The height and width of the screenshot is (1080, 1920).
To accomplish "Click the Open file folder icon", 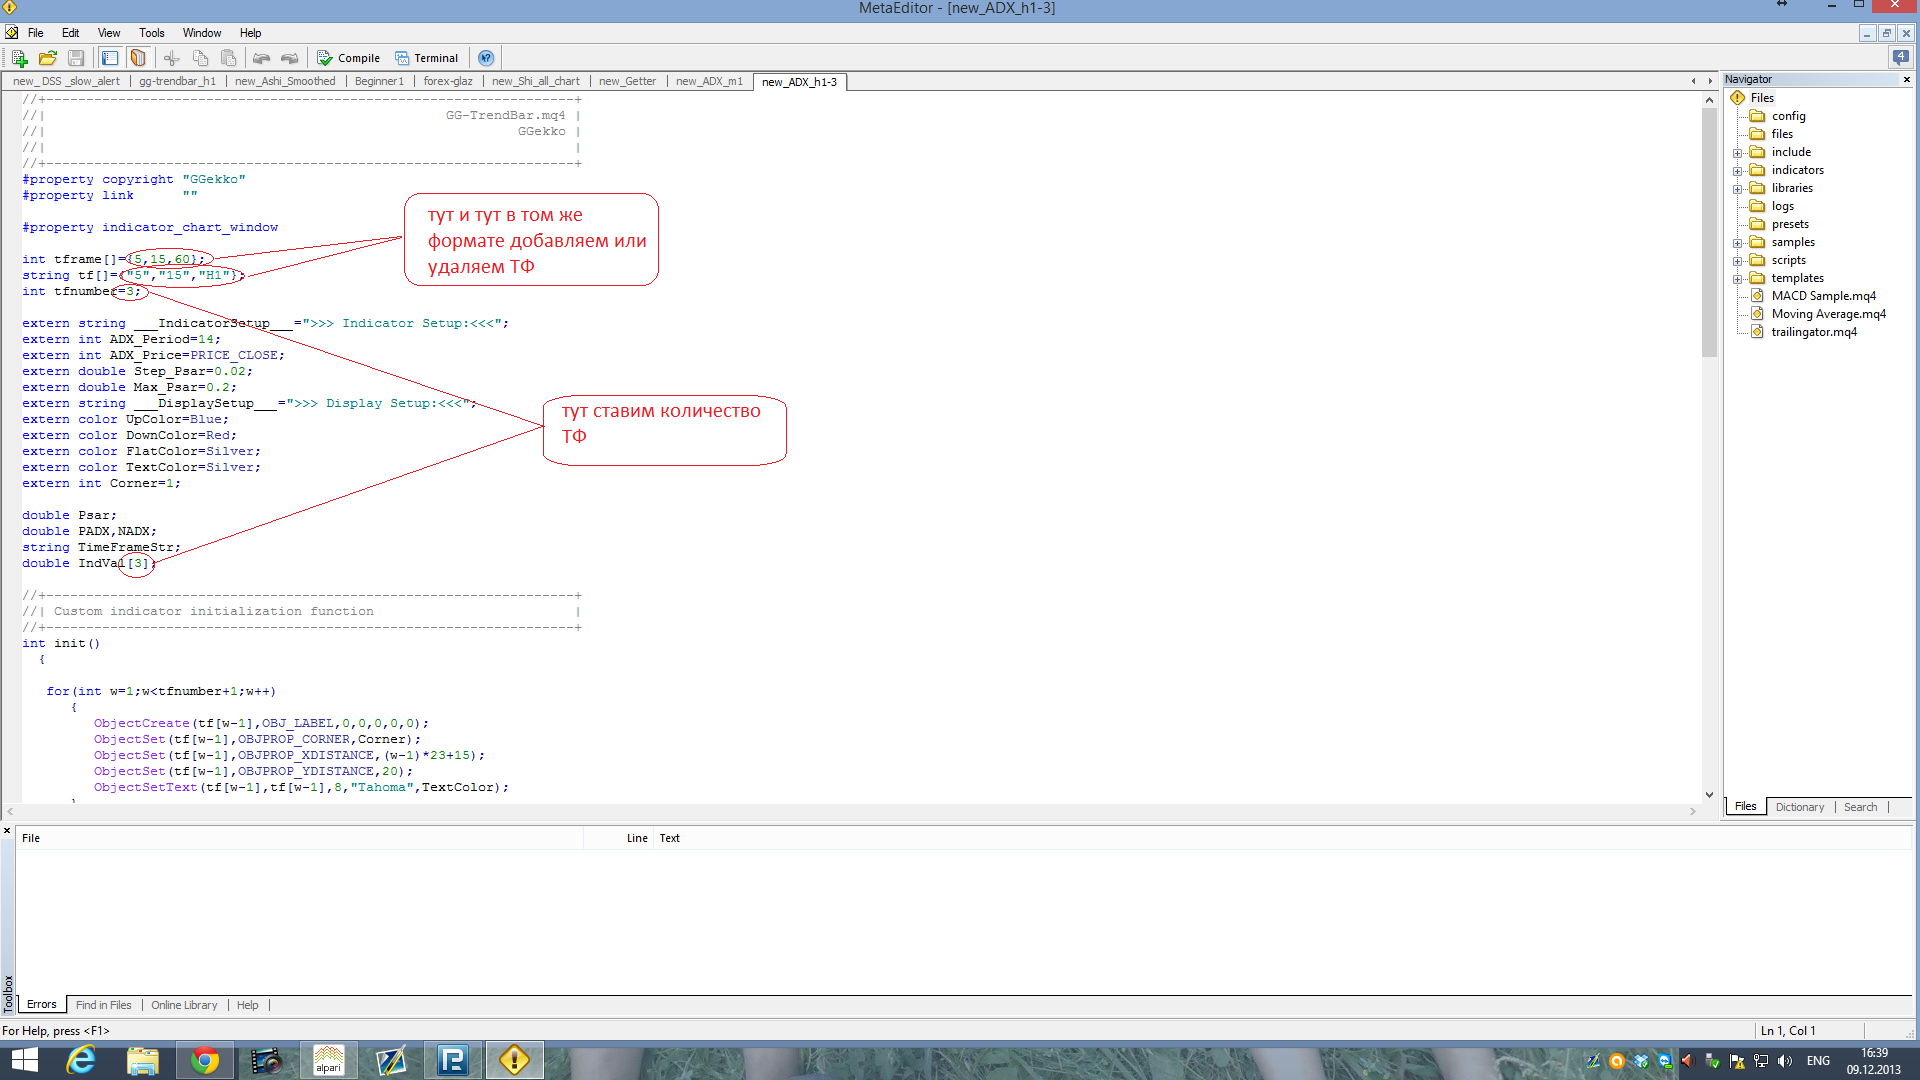I will tap(47, 58).
